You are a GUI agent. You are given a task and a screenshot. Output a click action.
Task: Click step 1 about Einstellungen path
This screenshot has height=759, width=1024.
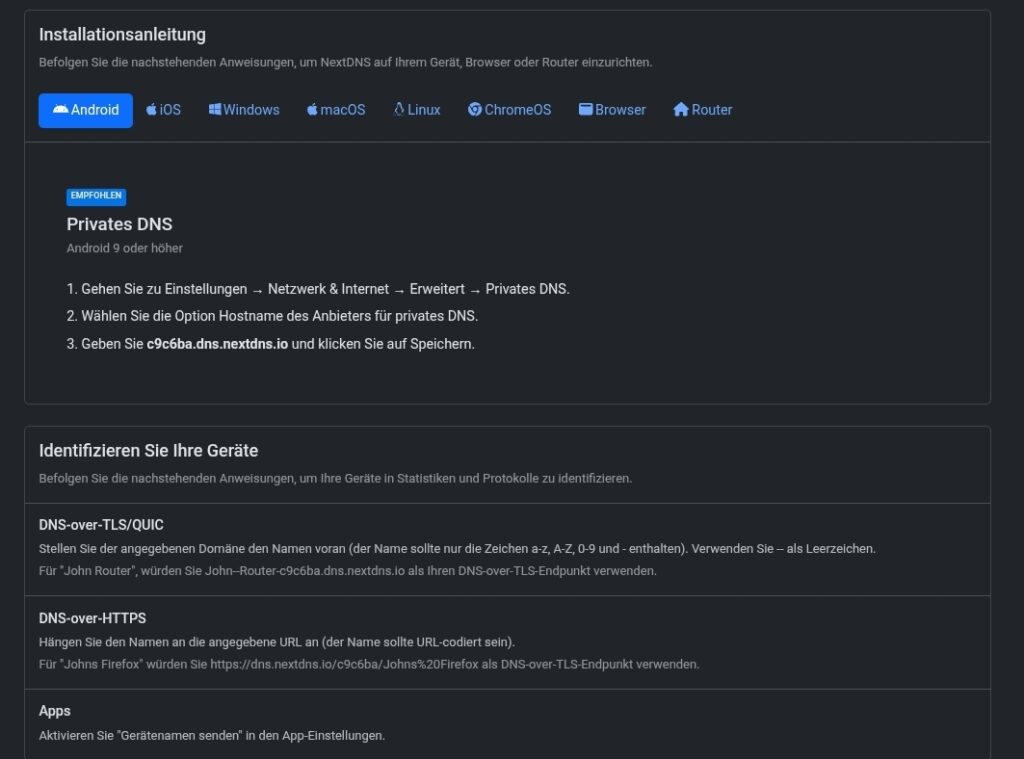(x=317, y=289)
